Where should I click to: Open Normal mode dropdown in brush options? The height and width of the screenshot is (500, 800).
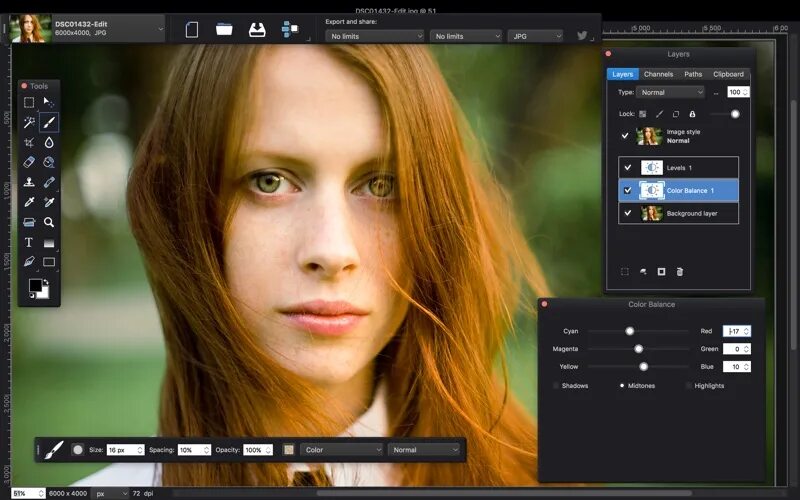[x=423, y=450]
